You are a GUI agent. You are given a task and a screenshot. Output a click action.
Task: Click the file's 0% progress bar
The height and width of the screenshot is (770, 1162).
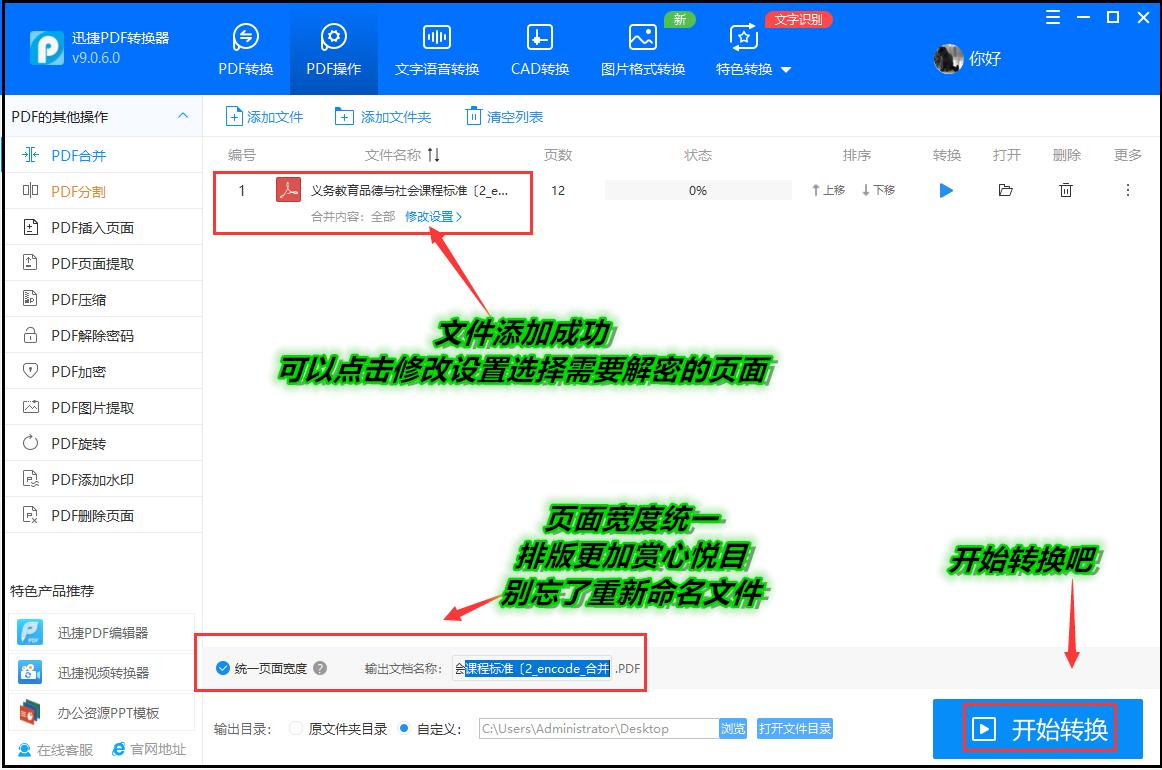click(x=698, y=190)
